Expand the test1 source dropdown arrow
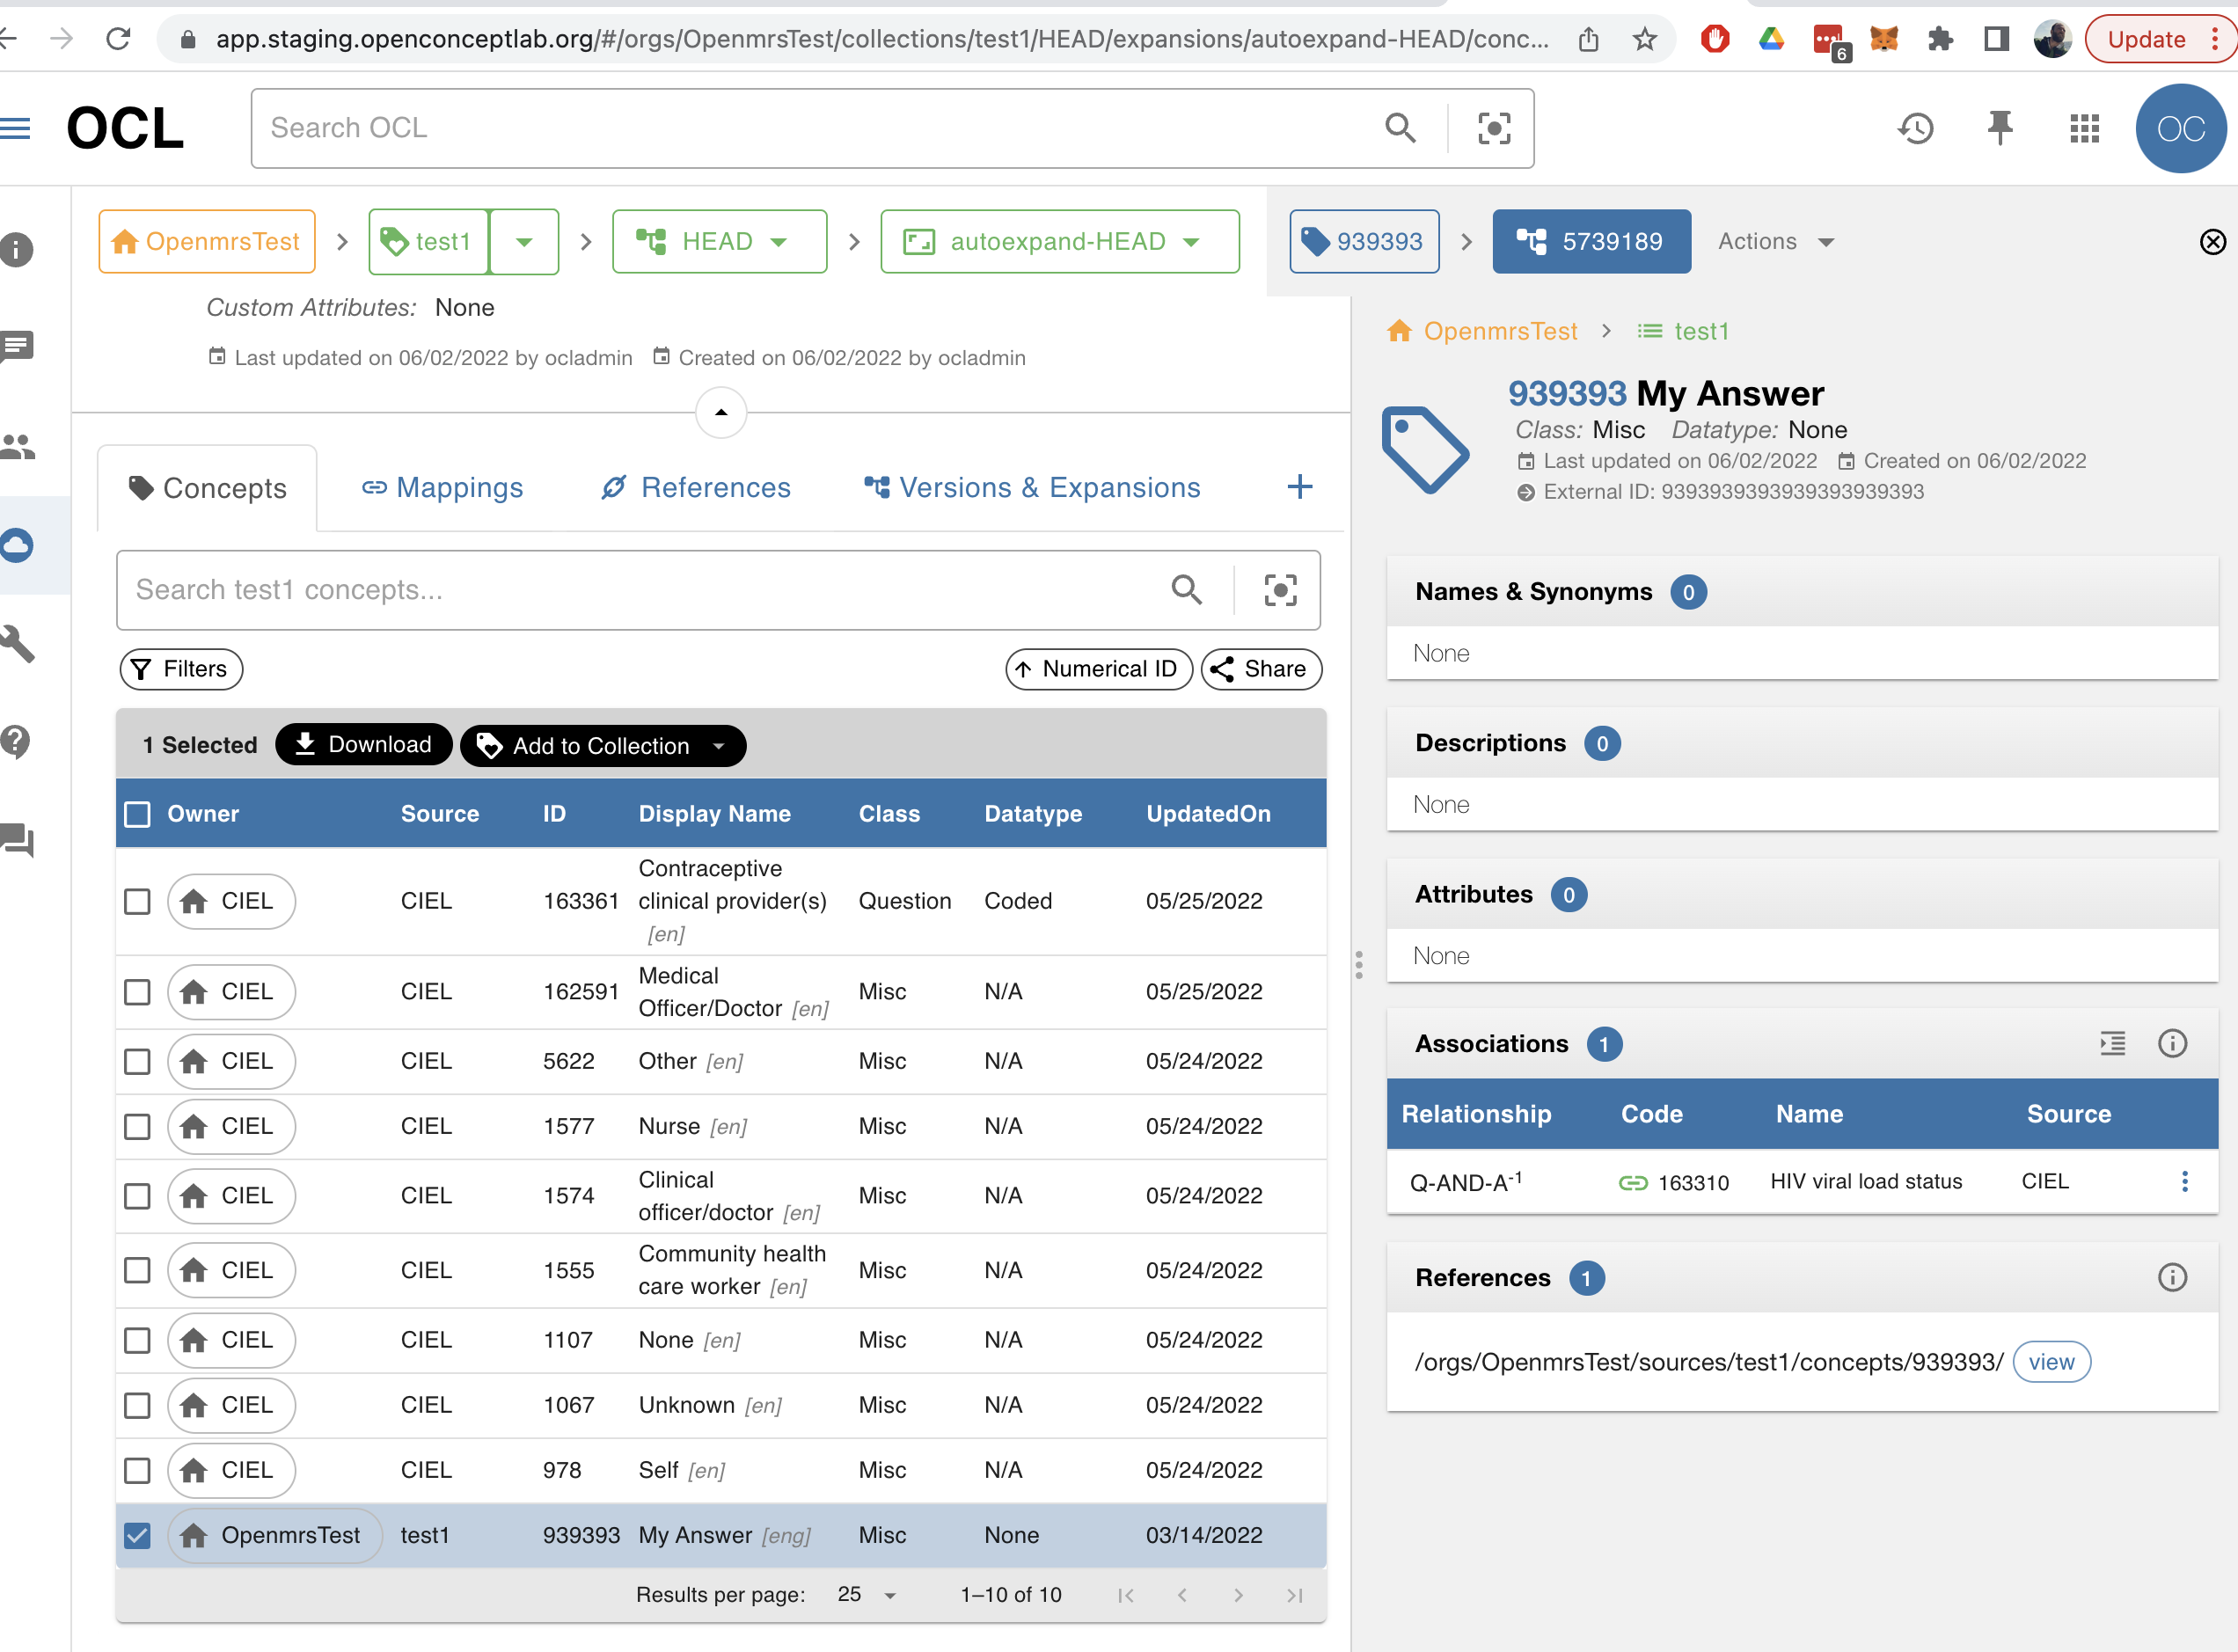2238x1652 pixels. point(524,241)
